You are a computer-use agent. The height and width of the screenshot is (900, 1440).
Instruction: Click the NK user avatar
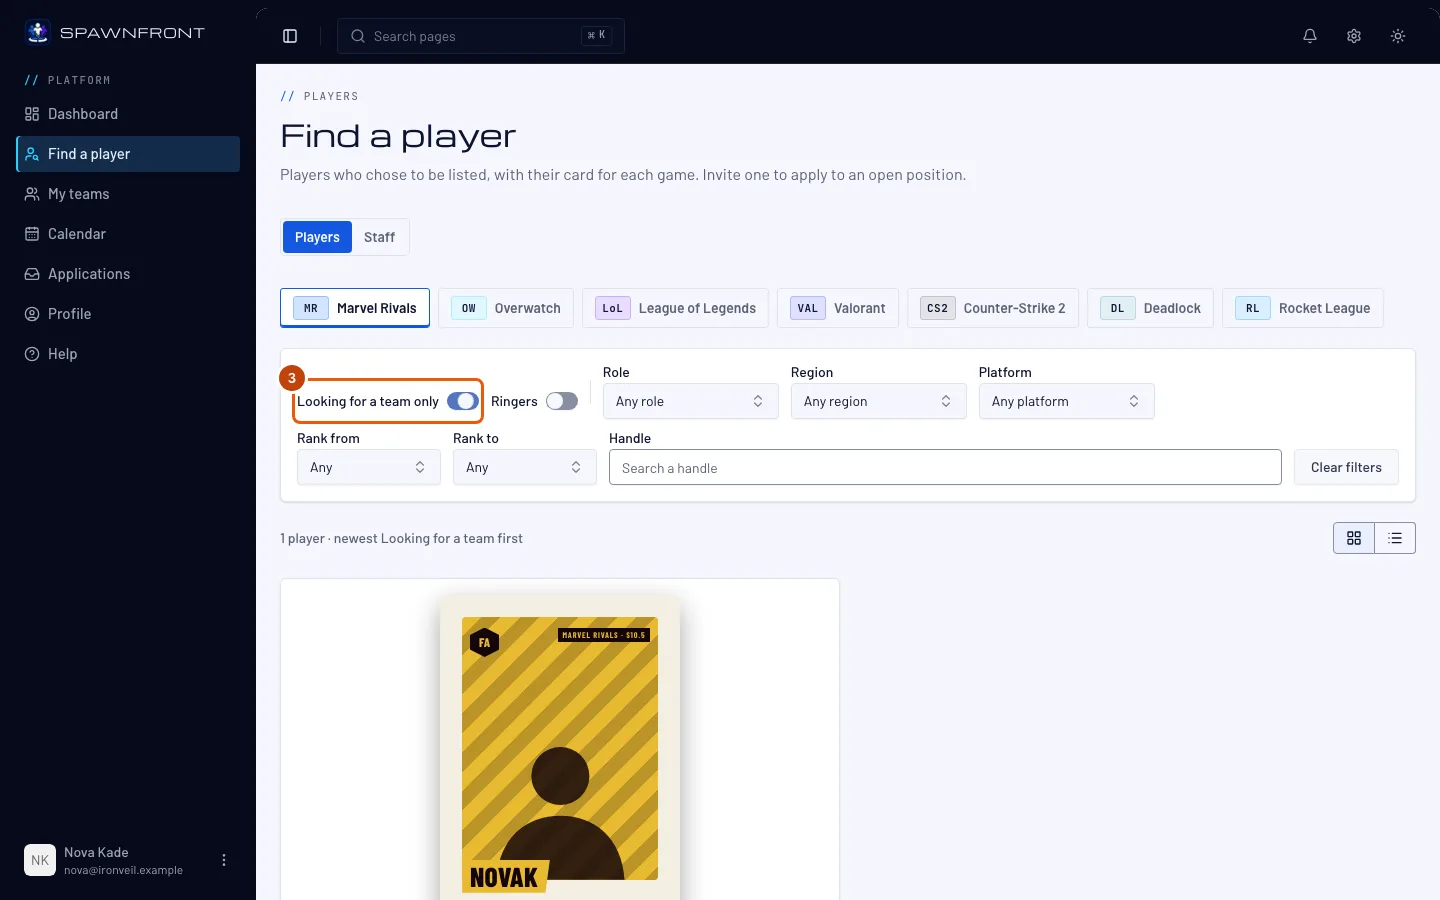(40, 860)
